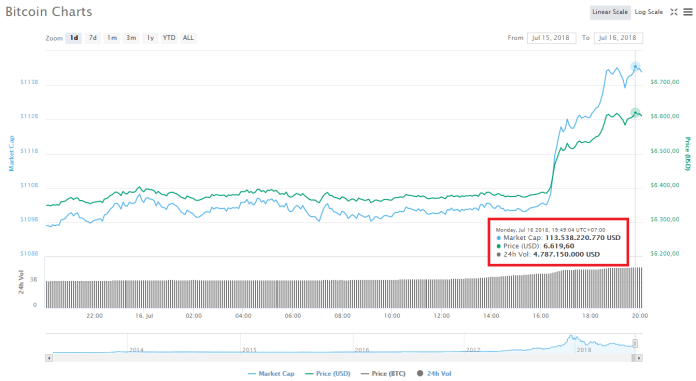Switch to Linear Scale
Viewport: 696px width, 381px height.
tap(610, 12)
